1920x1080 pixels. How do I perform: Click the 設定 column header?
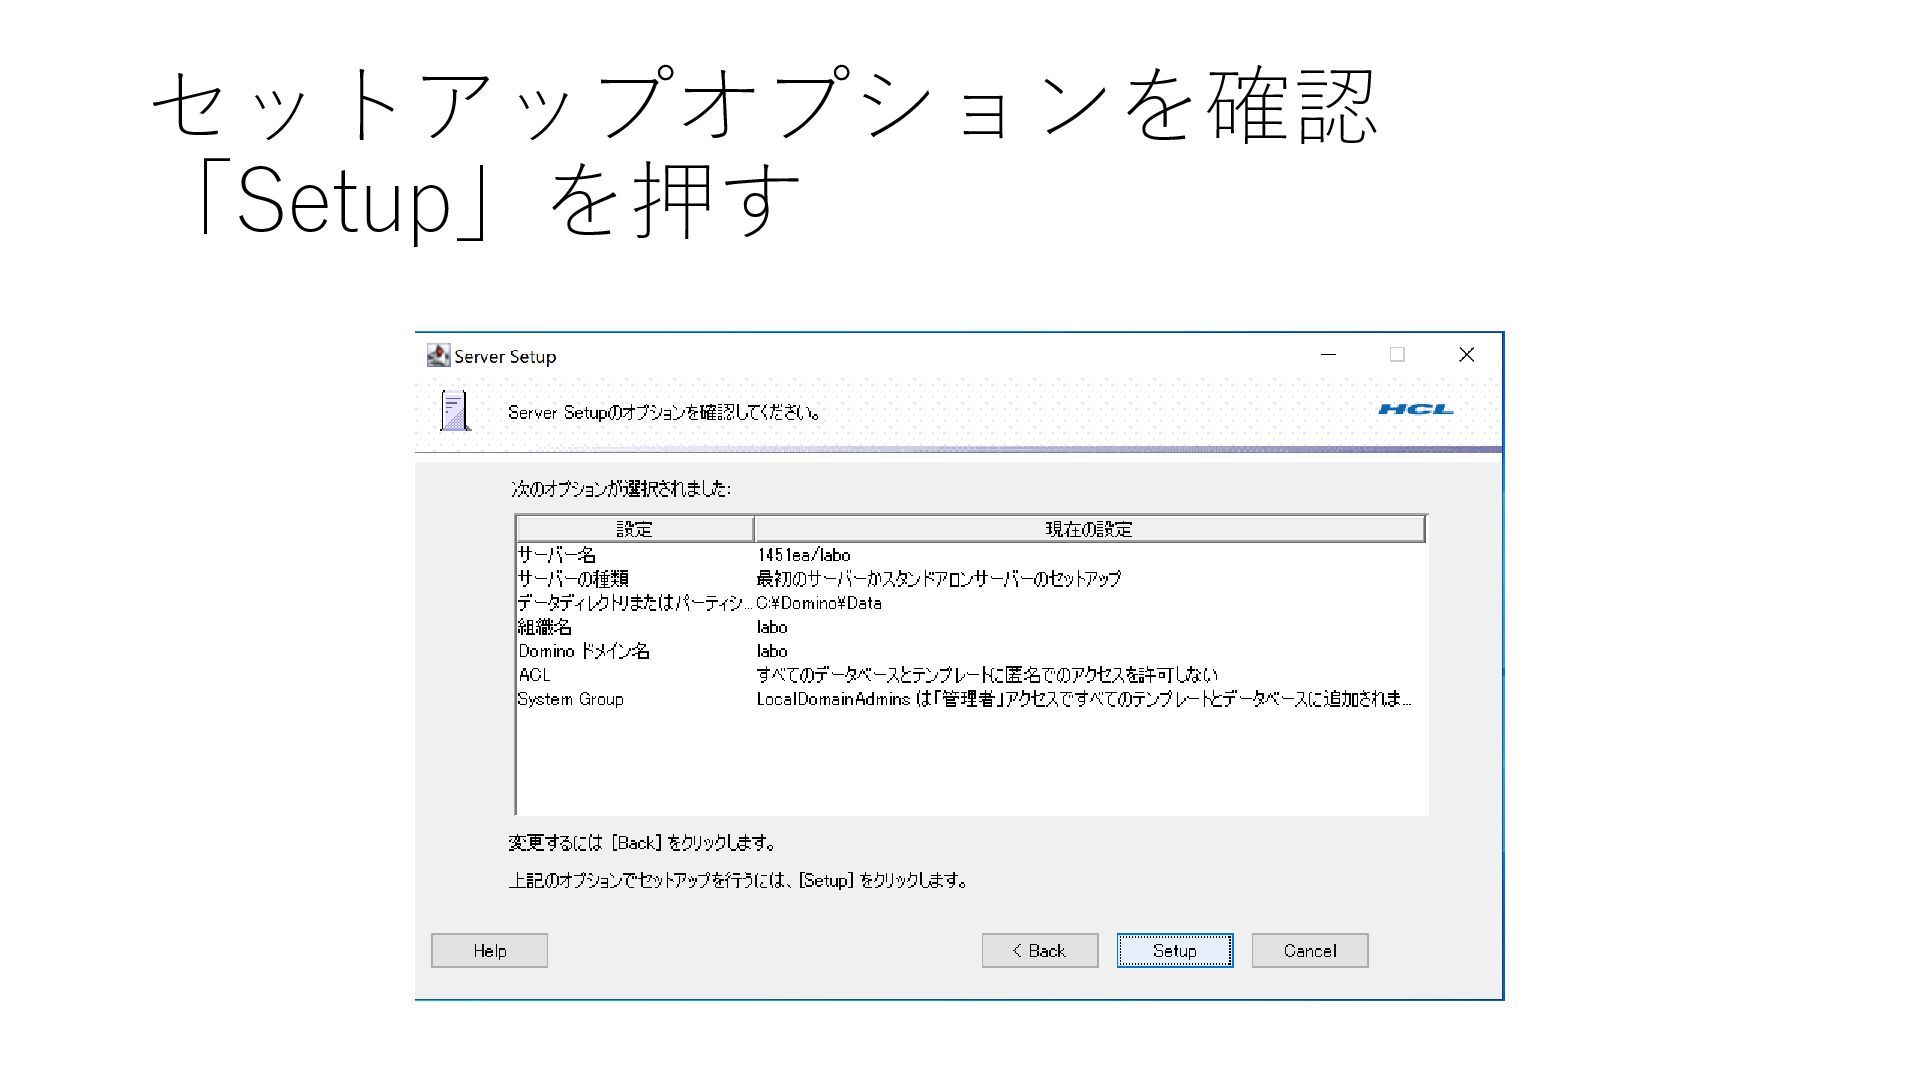click(x=634, y=529)
